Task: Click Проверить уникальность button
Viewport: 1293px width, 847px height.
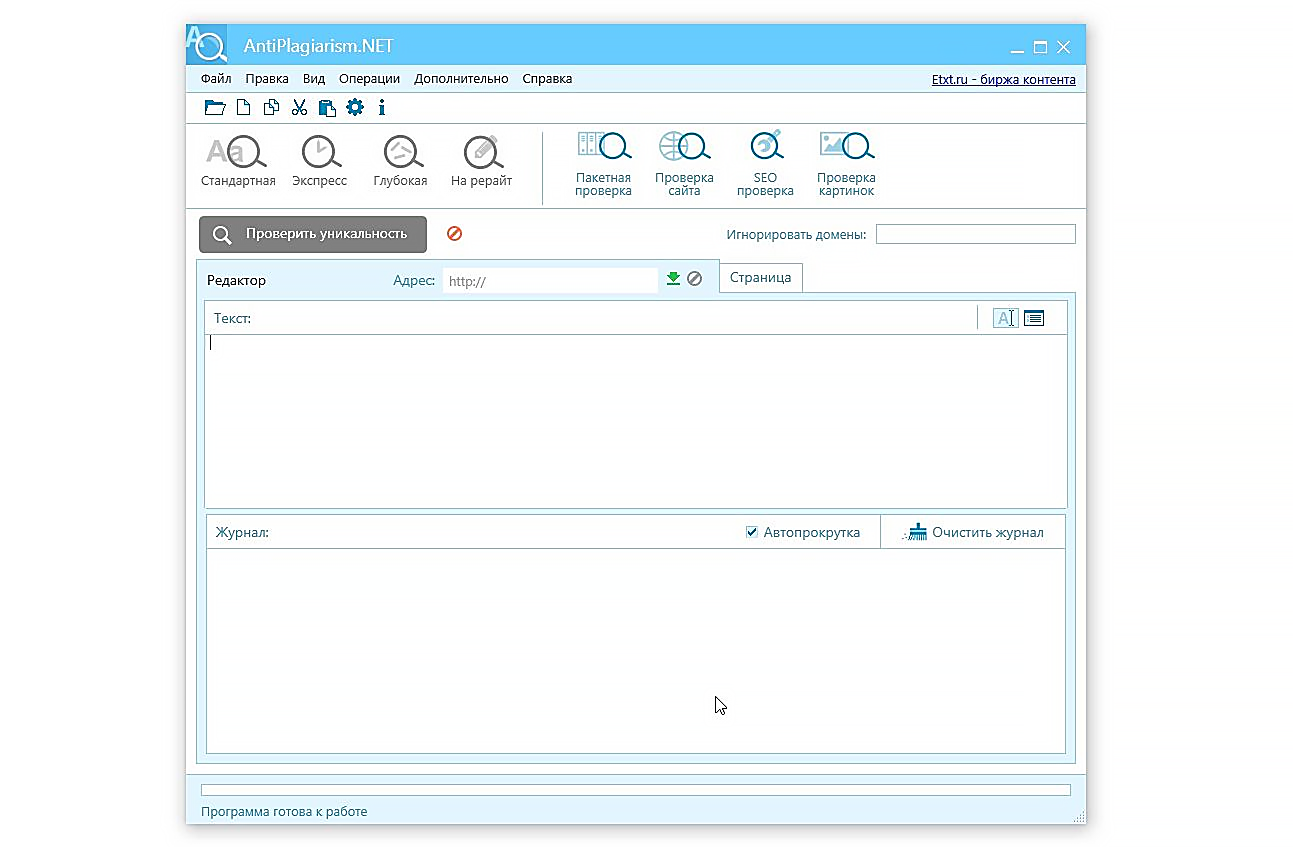Action: 313,234
